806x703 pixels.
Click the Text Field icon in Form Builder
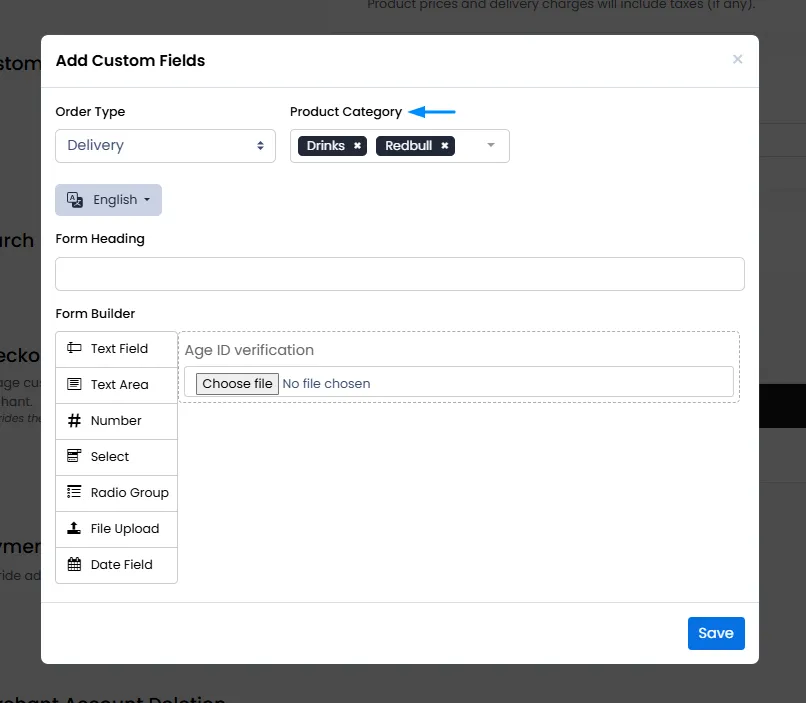pos(74,348)
